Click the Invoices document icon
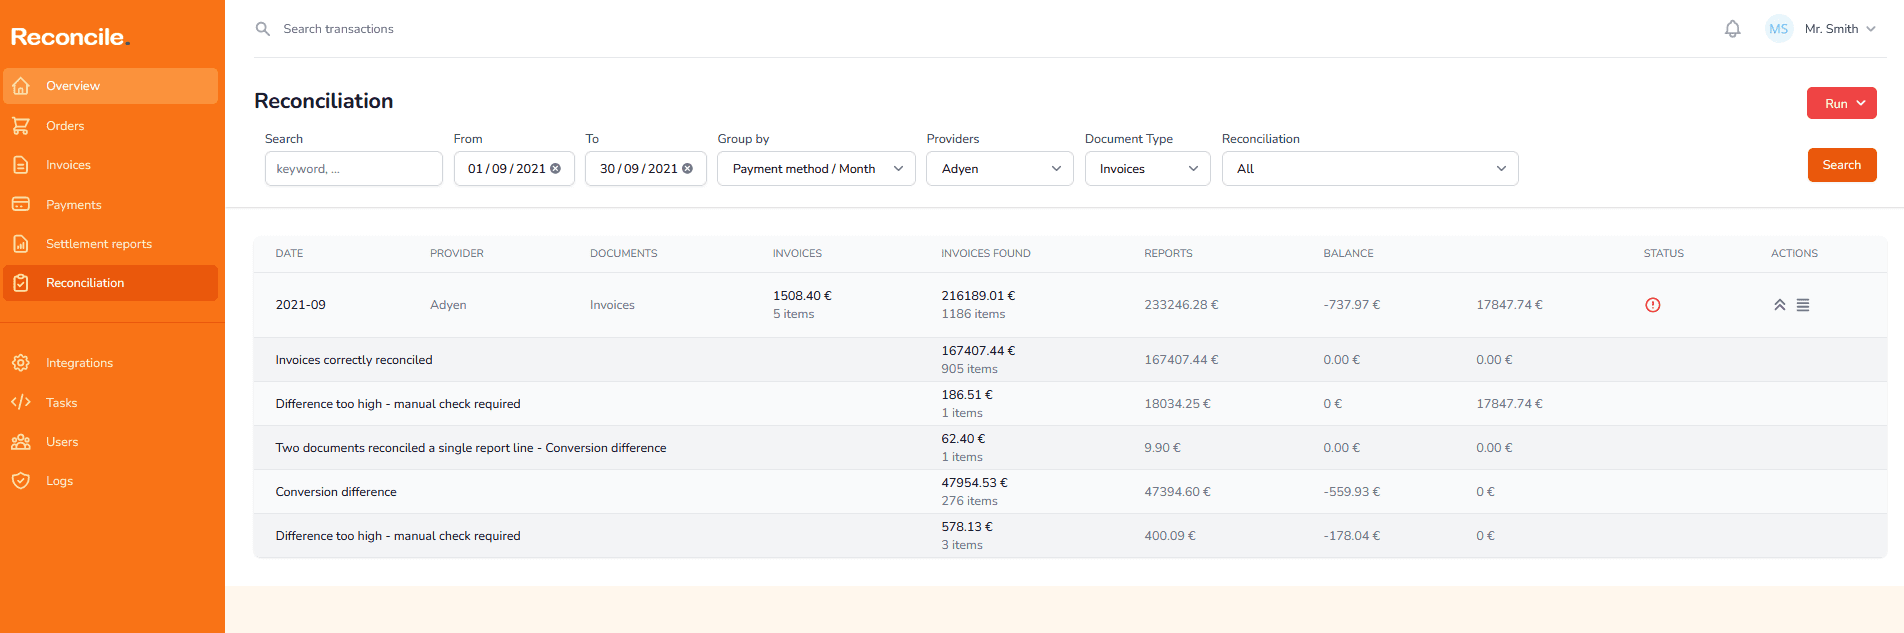 point(21,165)
